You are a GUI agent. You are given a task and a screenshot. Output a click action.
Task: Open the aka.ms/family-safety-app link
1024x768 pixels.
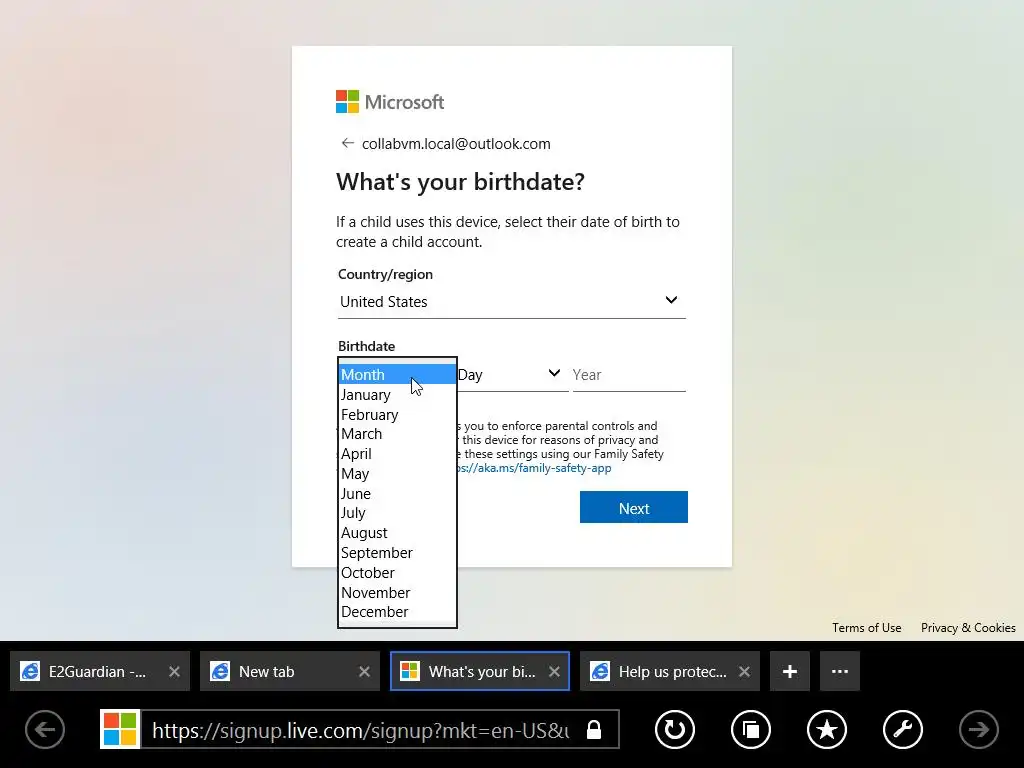[534, 468]
